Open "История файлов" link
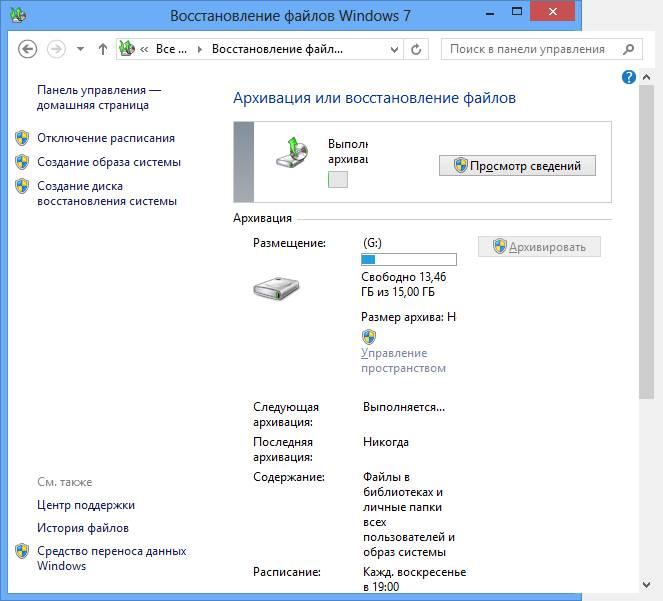This screenshot has height=601, width=663. click(83, 528)
